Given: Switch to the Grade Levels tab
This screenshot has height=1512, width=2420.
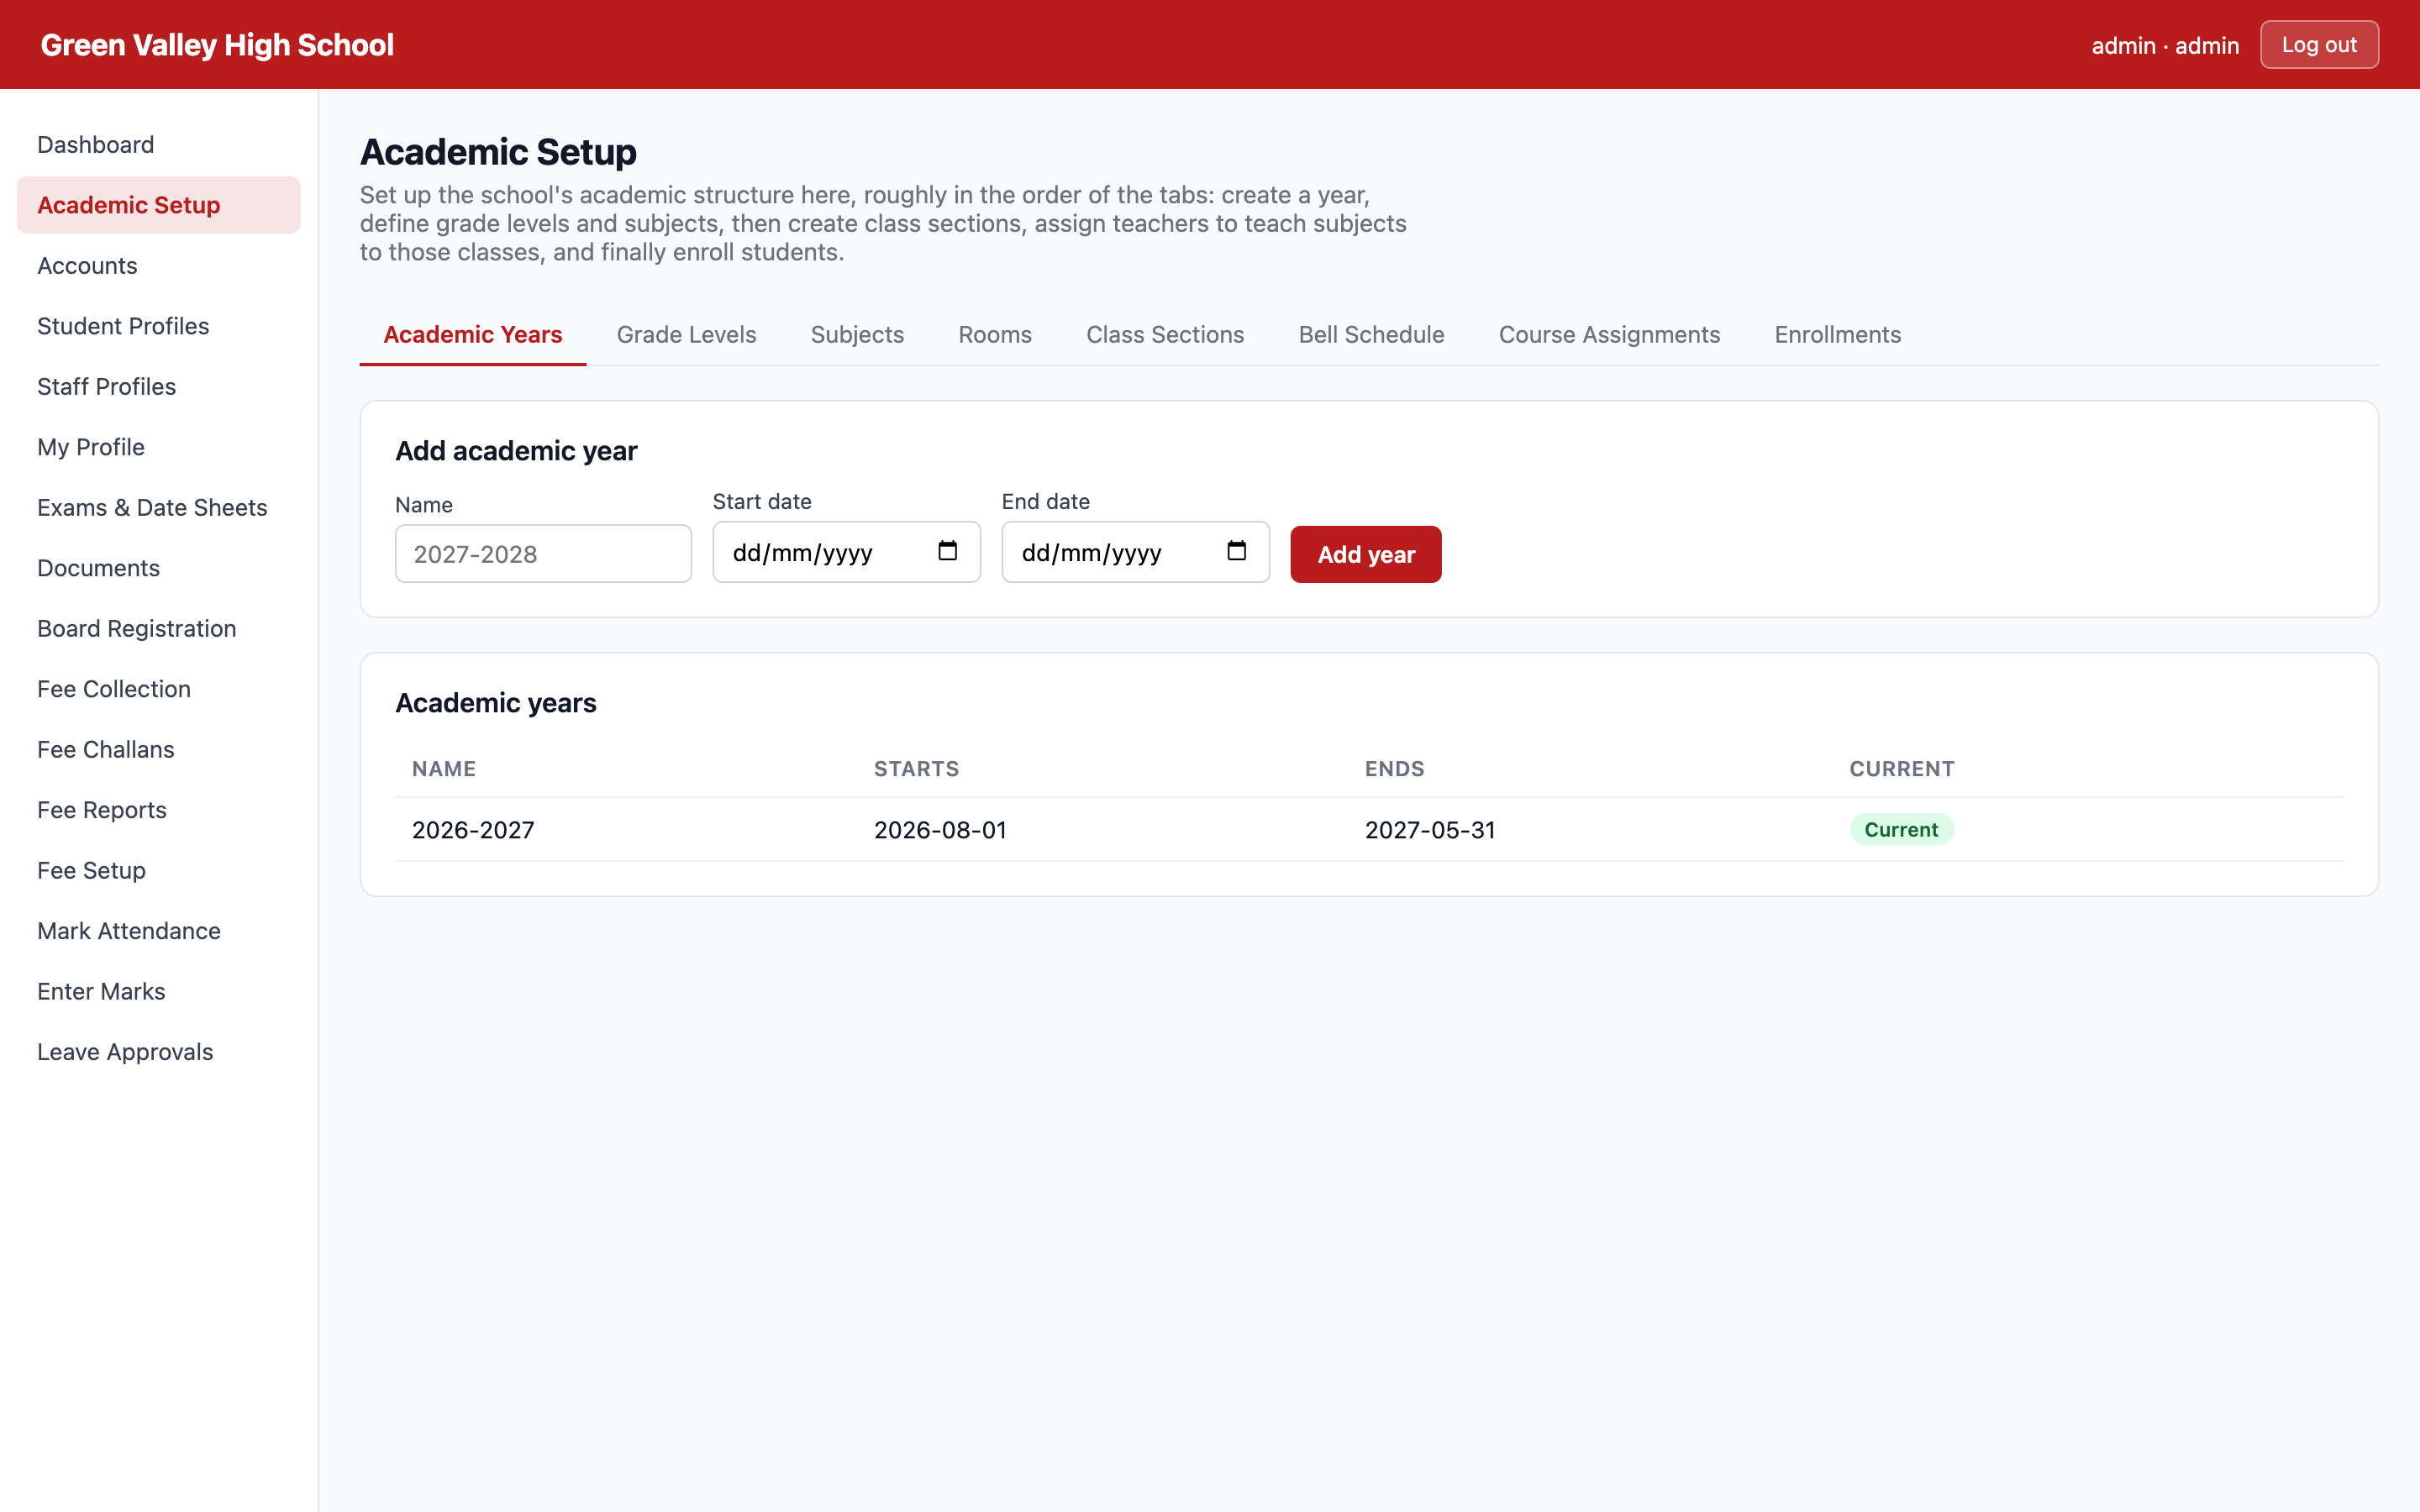Looking at the screenshot, I should click(686, 335).
